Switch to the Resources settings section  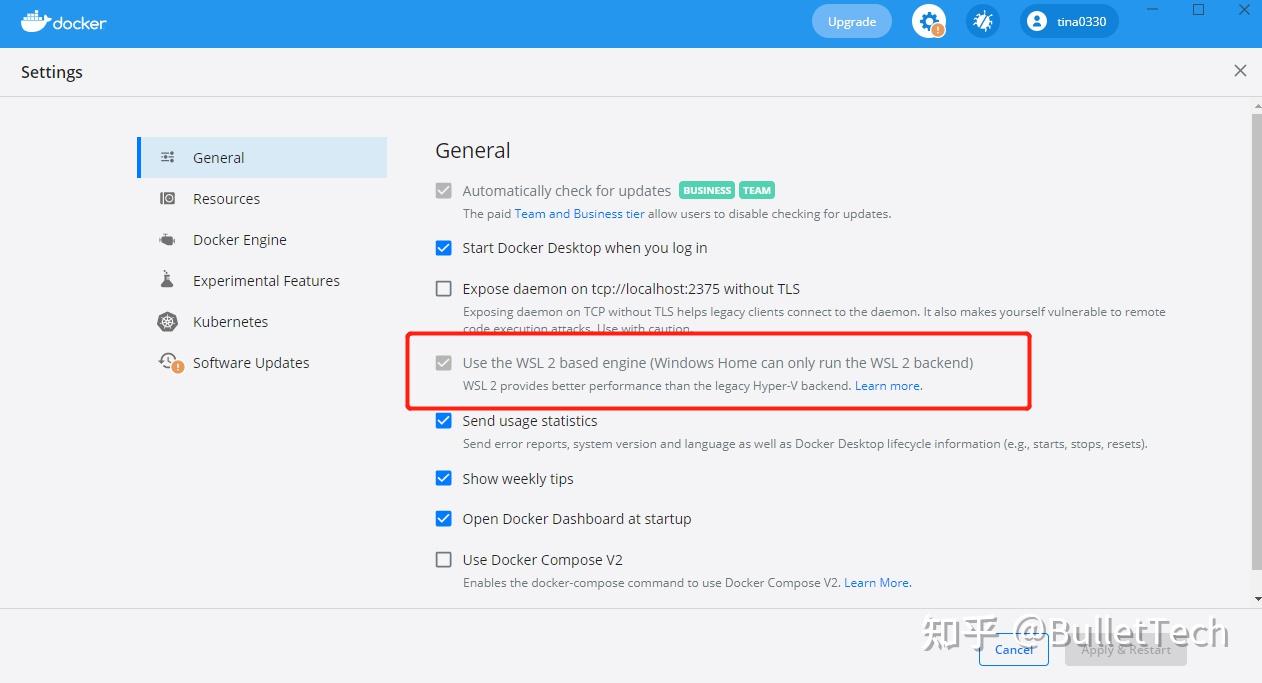pos(226,198)
